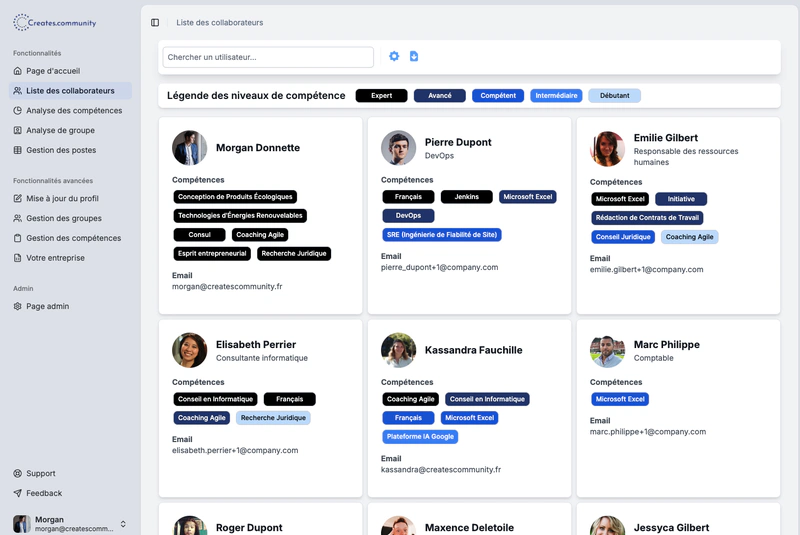
Task: Go to Analyse de groupe
Action: point(60,130)
